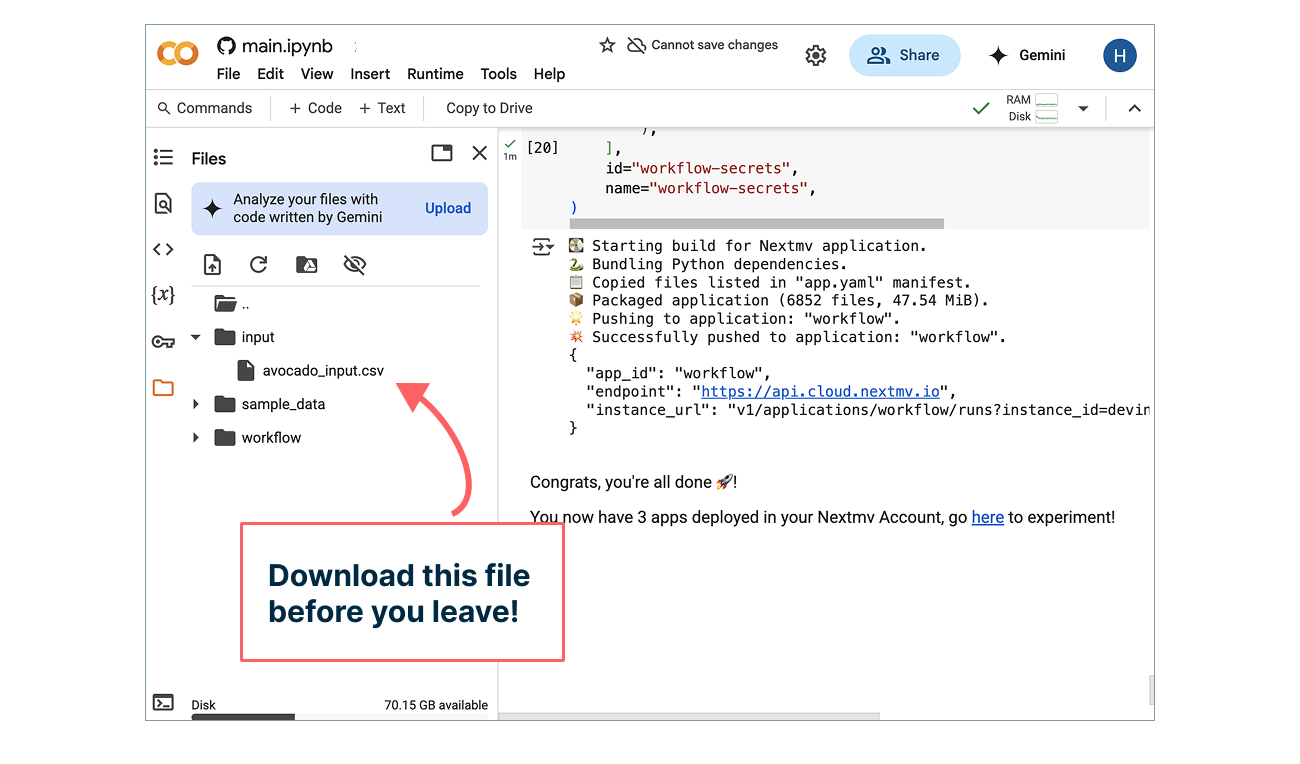Viewport: 1300px width, 764px height.
Task: Upload a file to session storage
Action: [212, 265]
